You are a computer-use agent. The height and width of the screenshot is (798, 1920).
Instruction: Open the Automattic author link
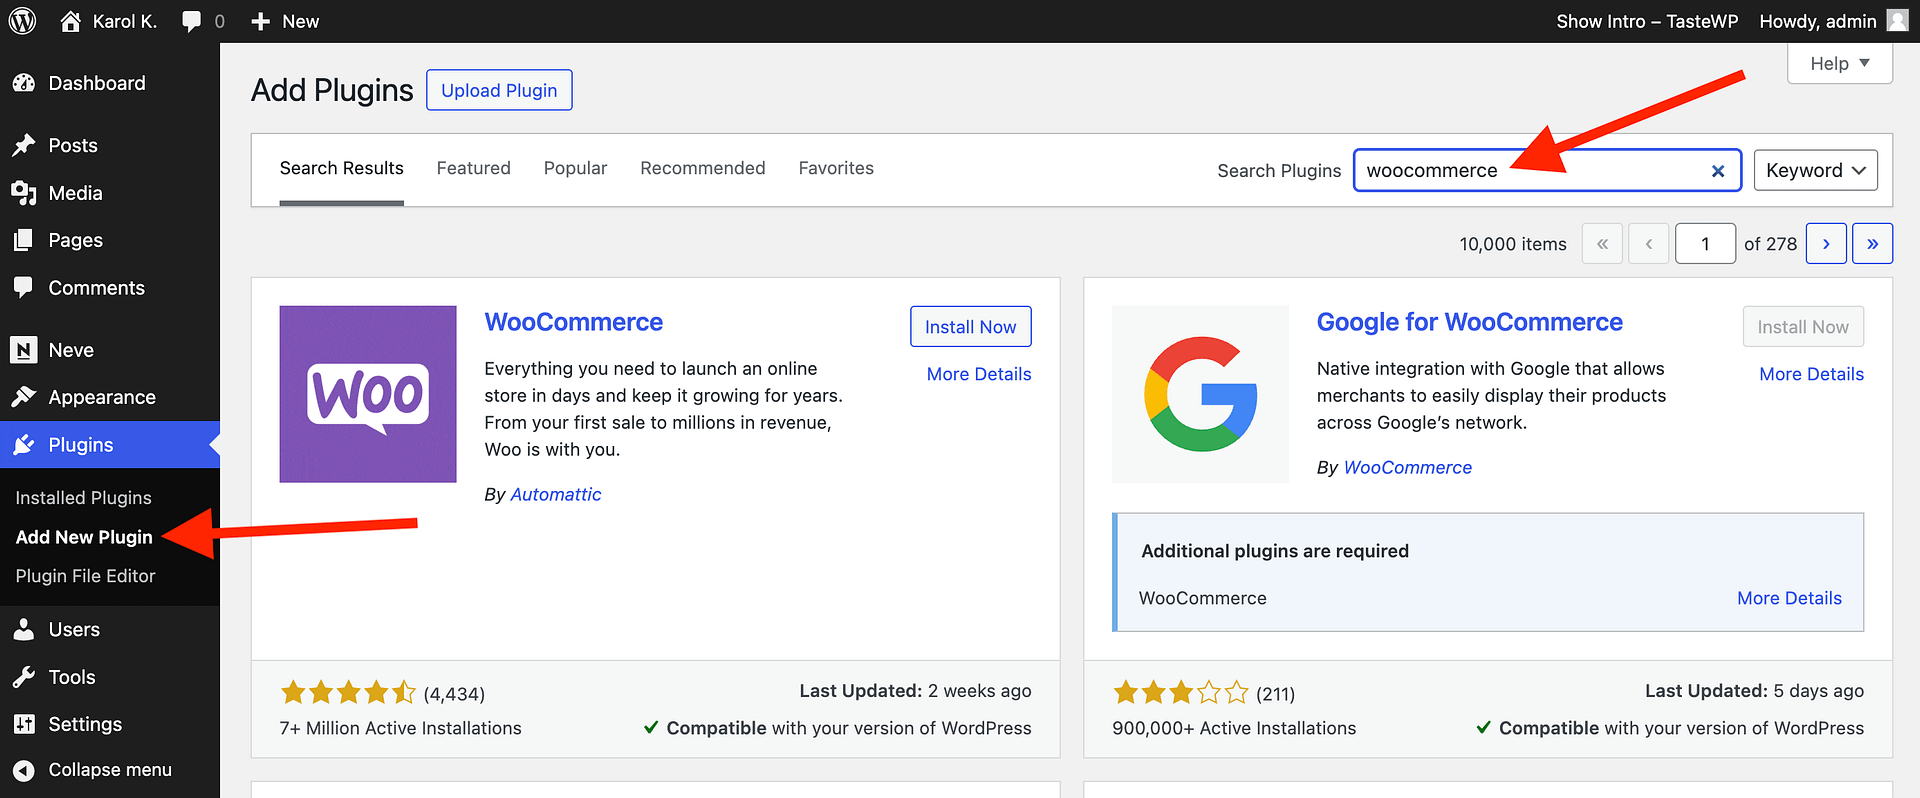click(556, 494)
